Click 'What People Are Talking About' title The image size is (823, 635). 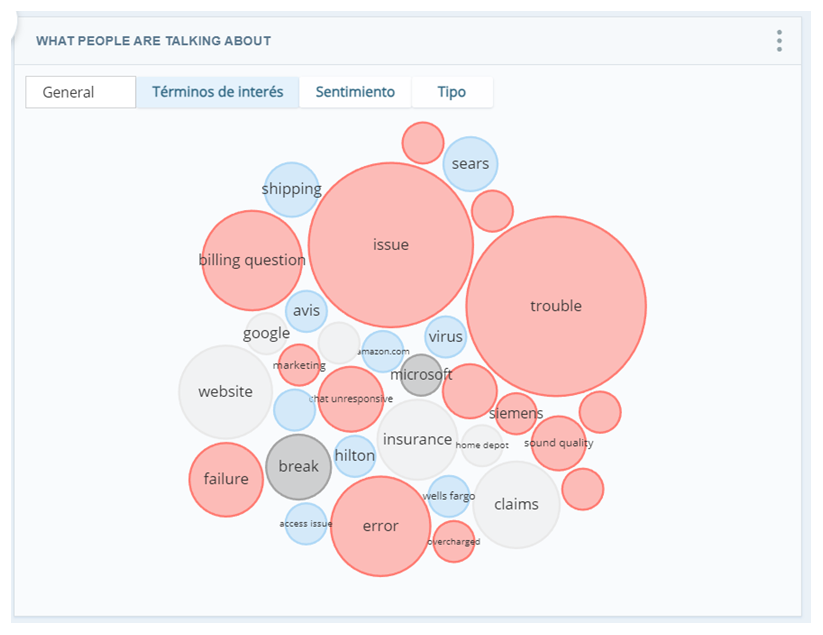point(153,41)
